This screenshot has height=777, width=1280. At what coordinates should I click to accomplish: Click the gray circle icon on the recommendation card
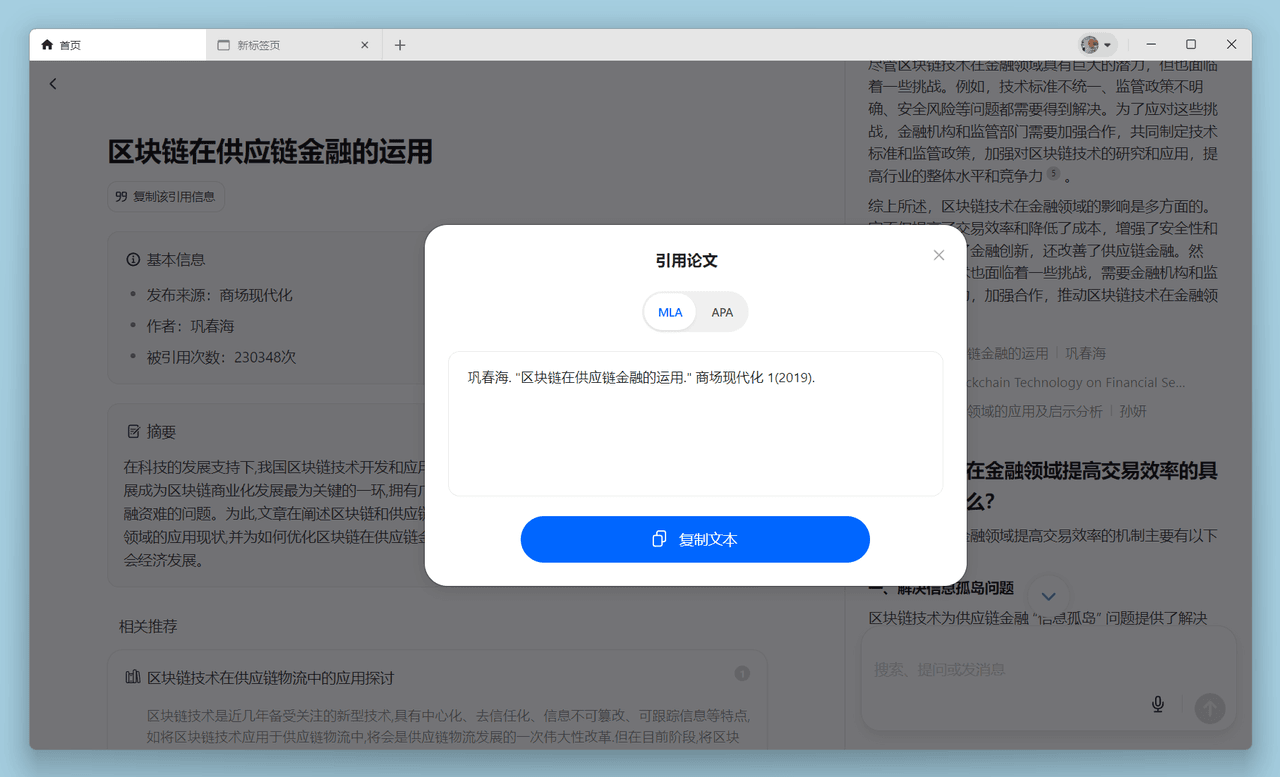tap(742, 673)
